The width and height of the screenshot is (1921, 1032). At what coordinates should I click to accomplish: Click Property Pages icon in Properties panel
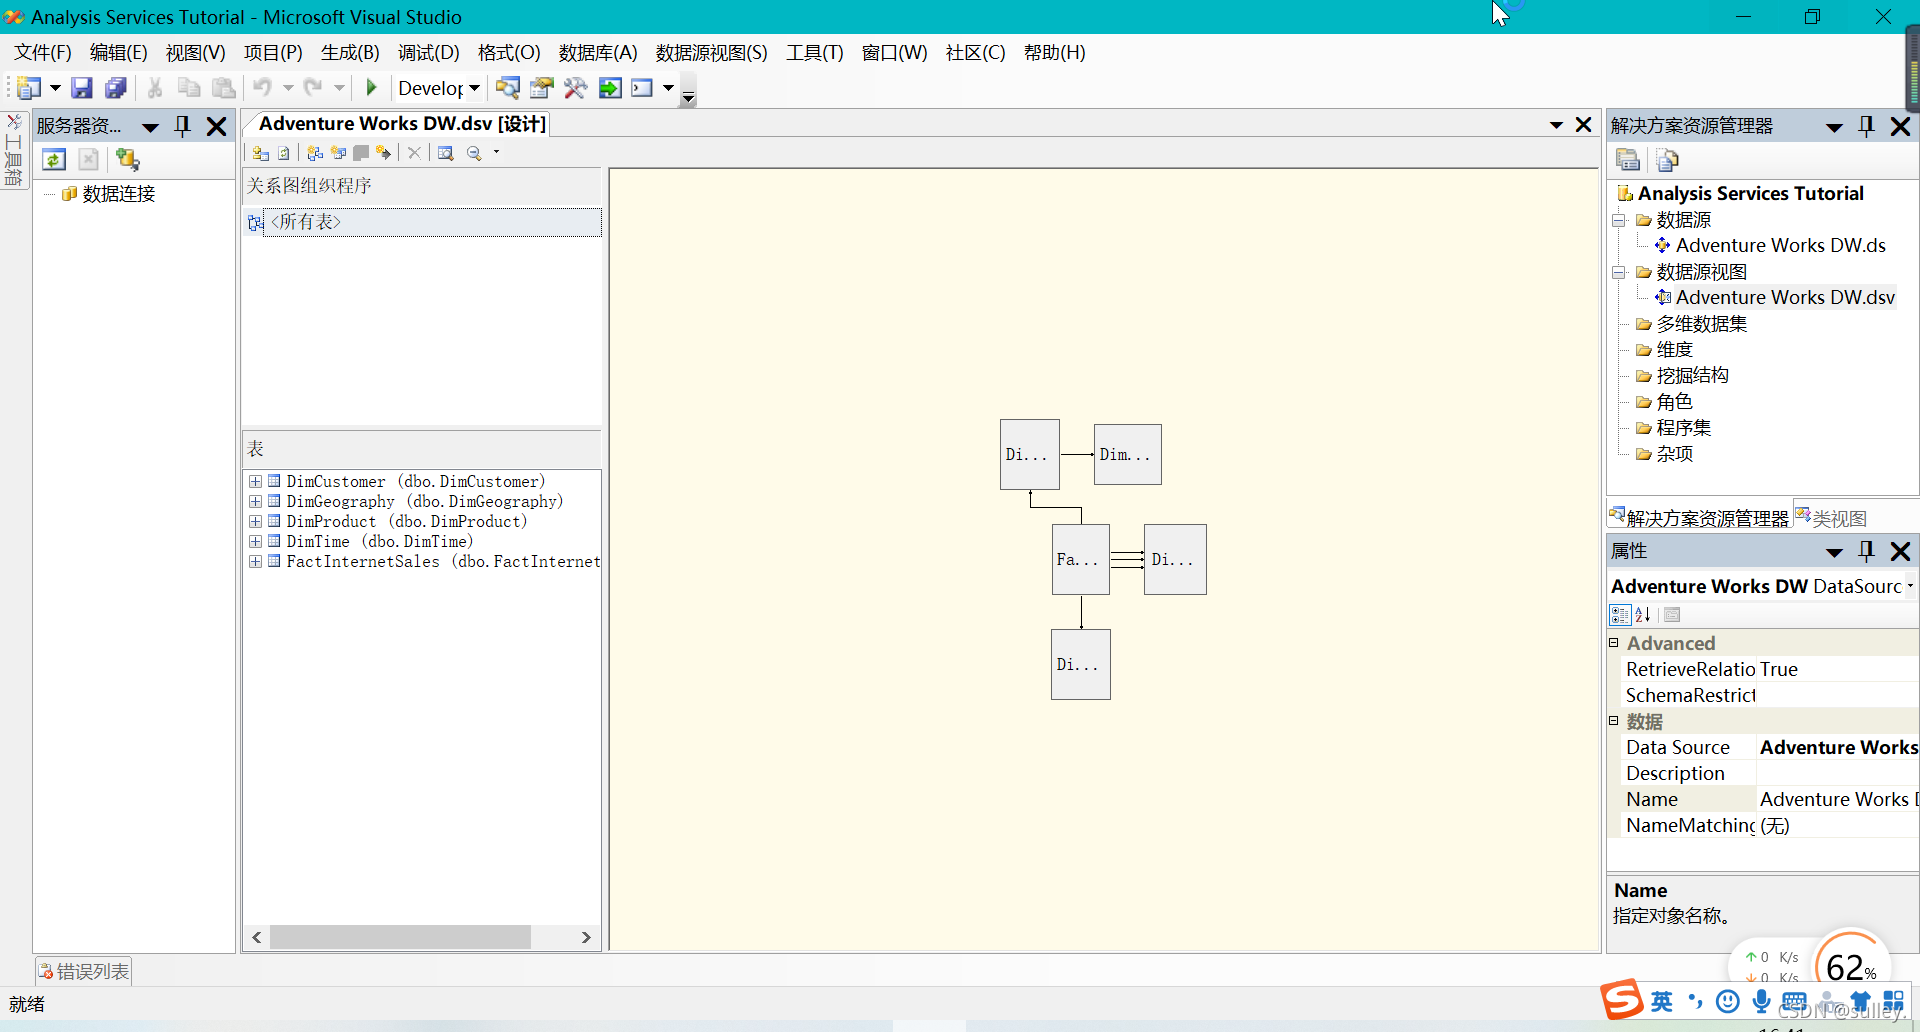1672,615
